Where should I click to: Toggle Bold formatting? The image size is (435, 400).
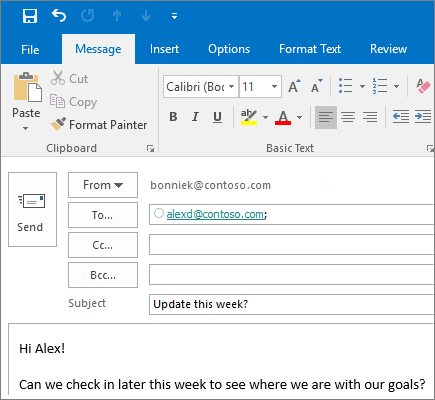tap(173, 117)
